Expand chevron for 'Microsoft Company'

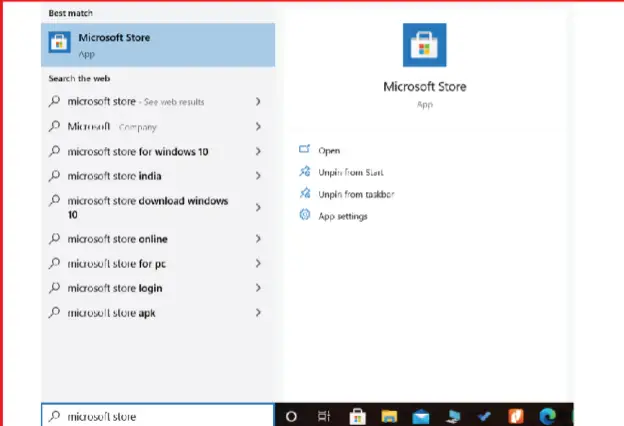[258, 127]
